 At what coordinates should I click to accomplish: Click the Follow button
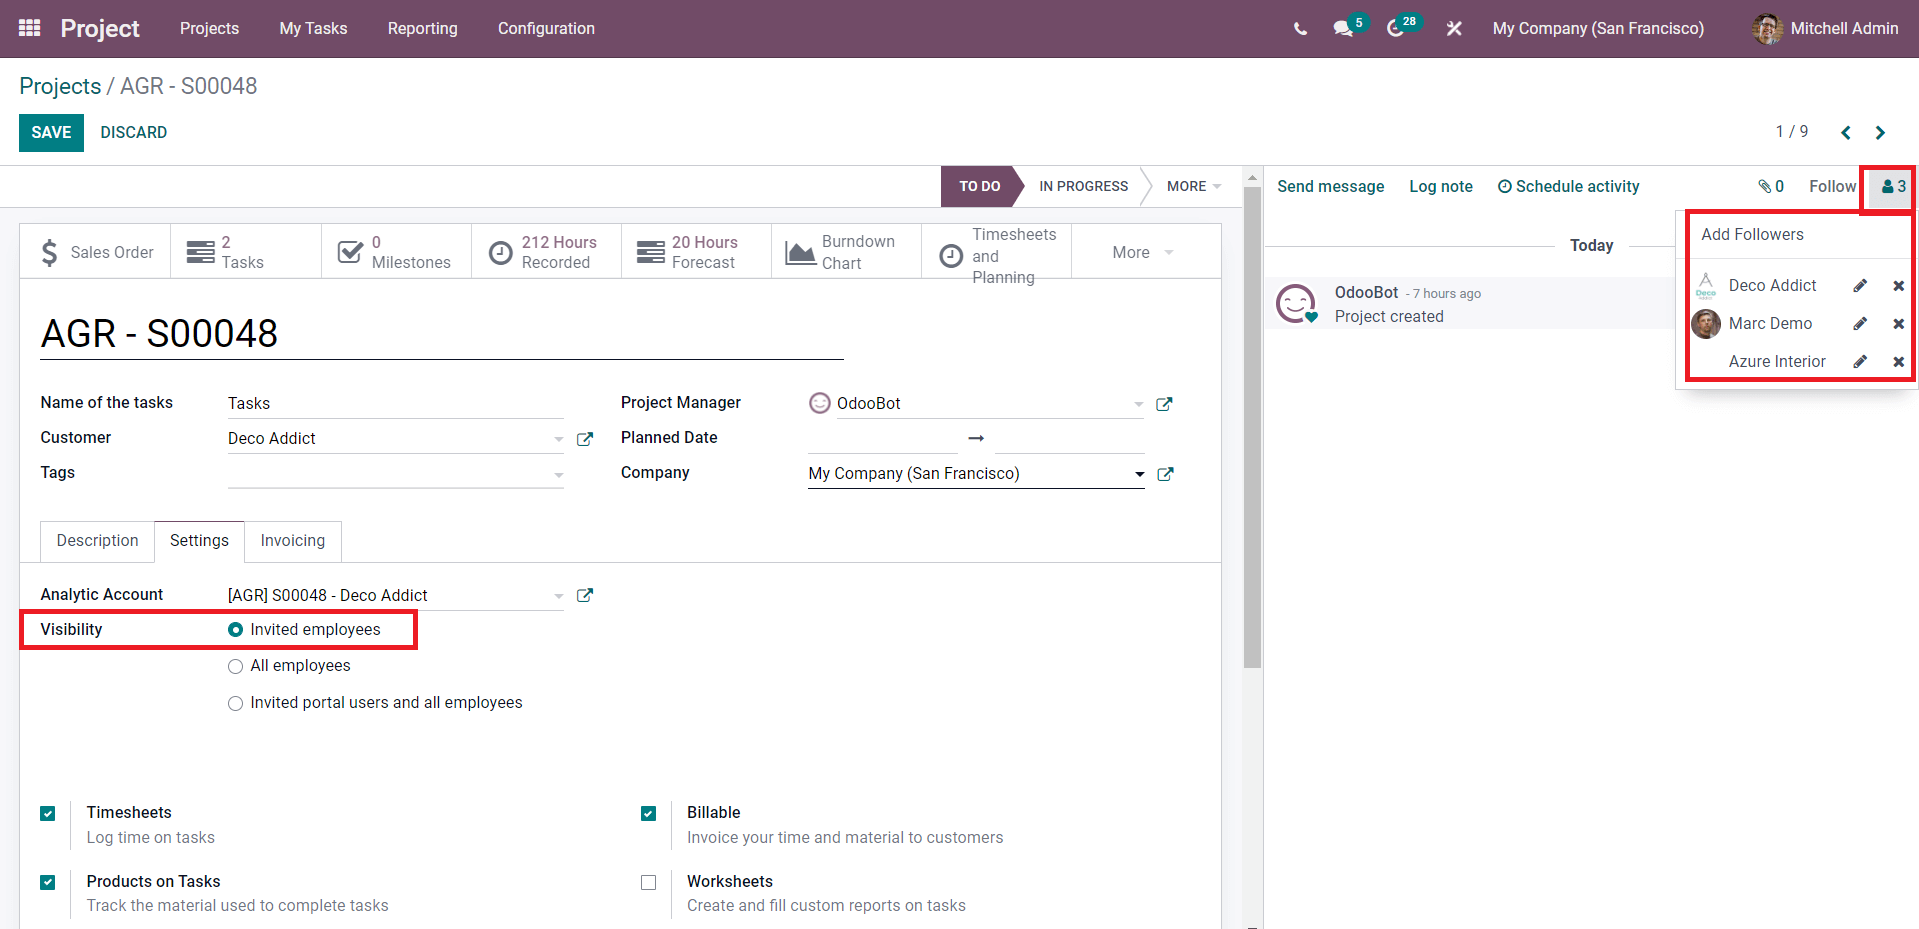[x=1832, y=187]
